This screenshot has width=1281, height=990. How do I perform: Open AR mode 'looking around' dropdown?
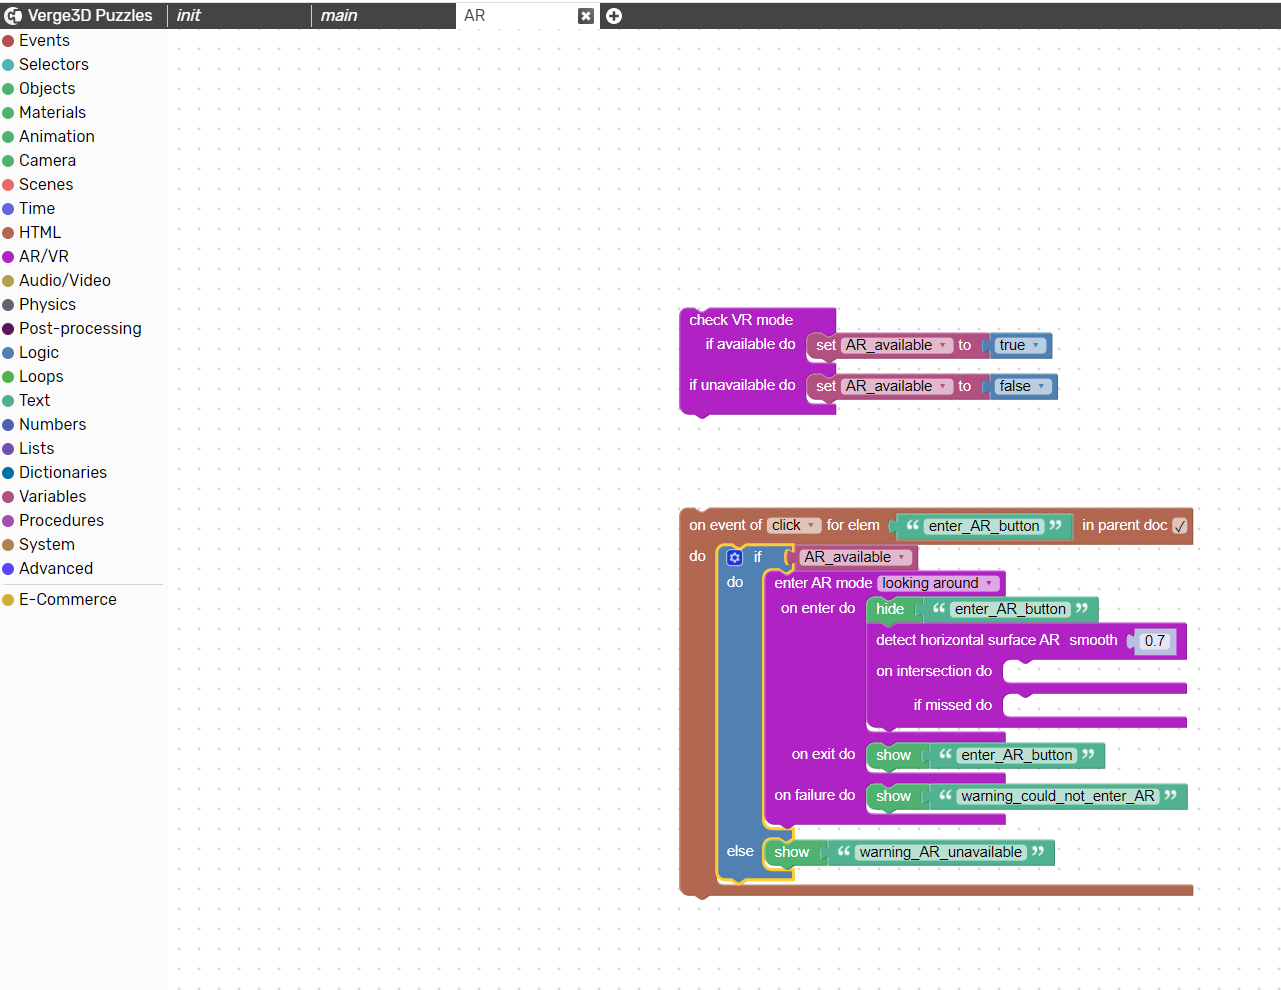coord(938,583)
